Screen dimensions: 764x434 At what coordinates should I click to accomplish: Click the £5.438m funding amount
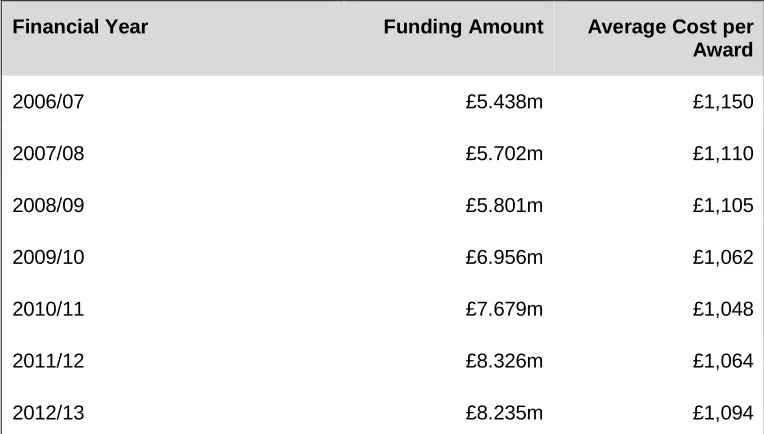point(504,102)
